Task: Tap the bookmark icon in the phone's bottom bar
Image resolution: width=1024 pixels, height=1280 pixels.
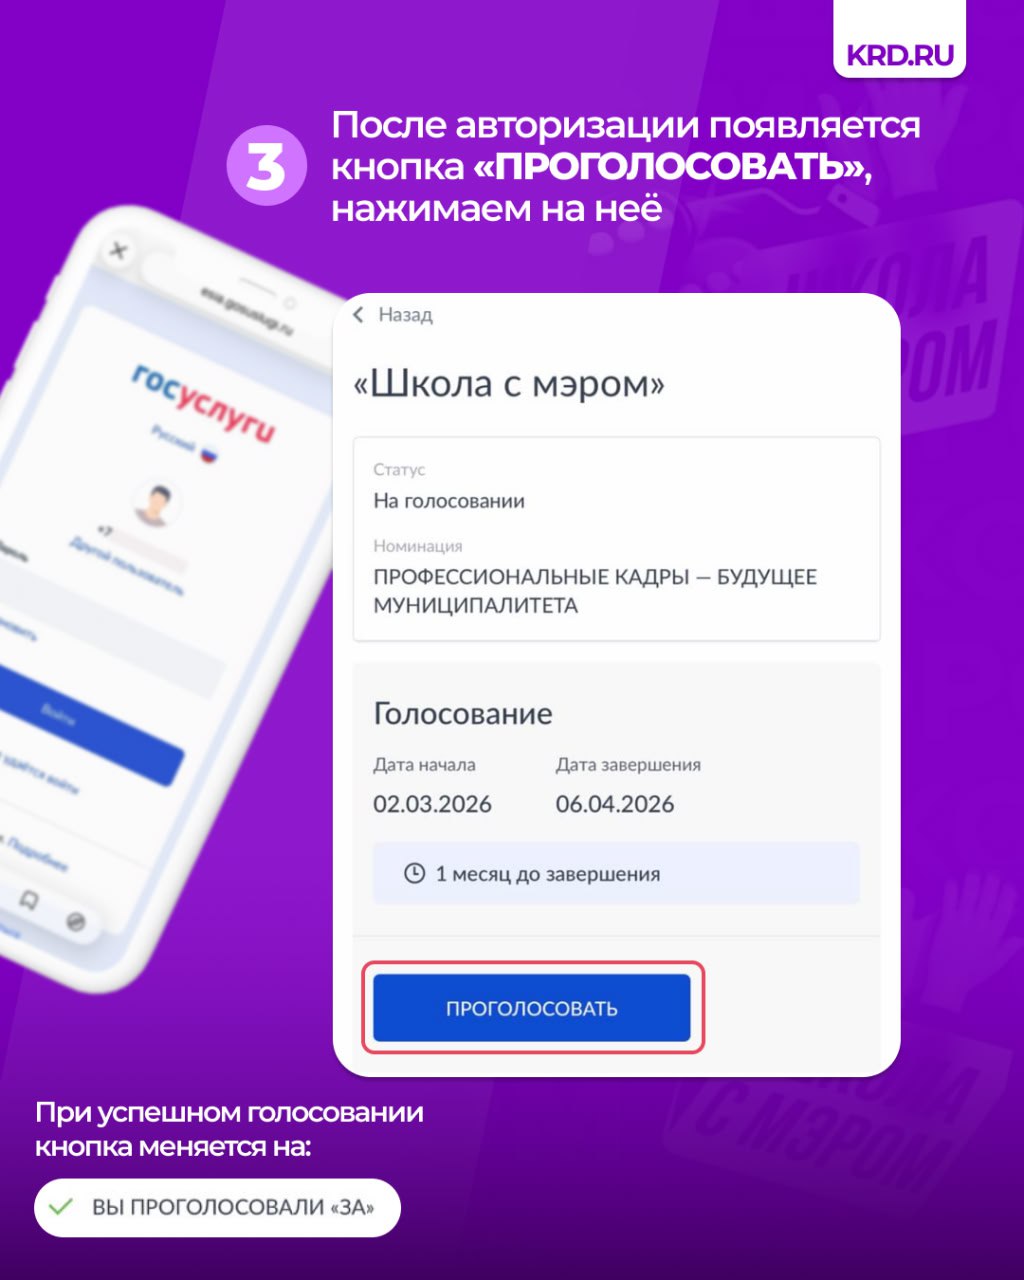Action: 29,899
